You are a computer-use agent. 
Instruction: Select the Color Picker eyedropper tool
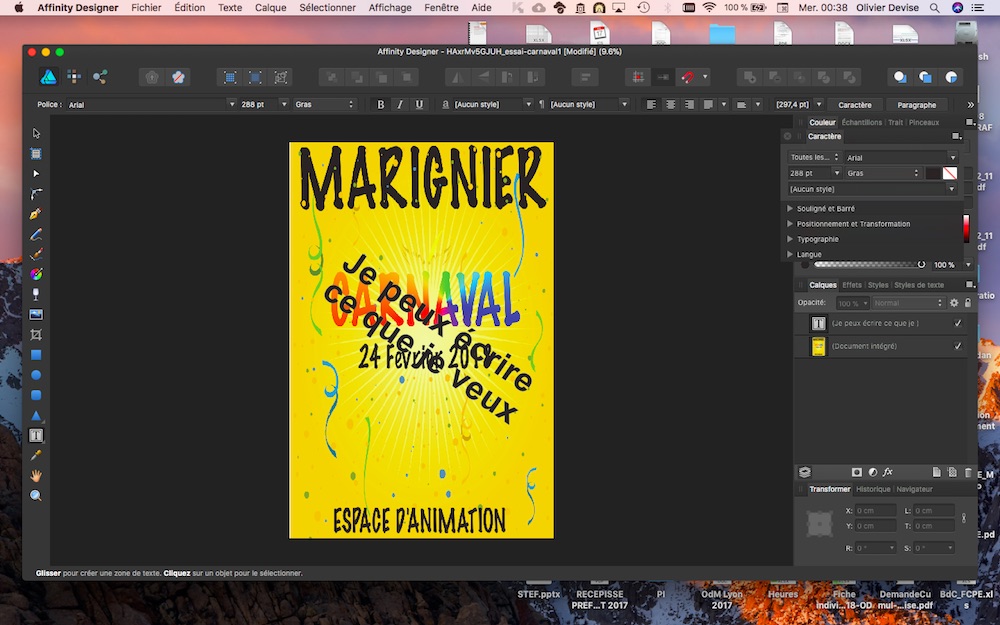pos(36,455)
